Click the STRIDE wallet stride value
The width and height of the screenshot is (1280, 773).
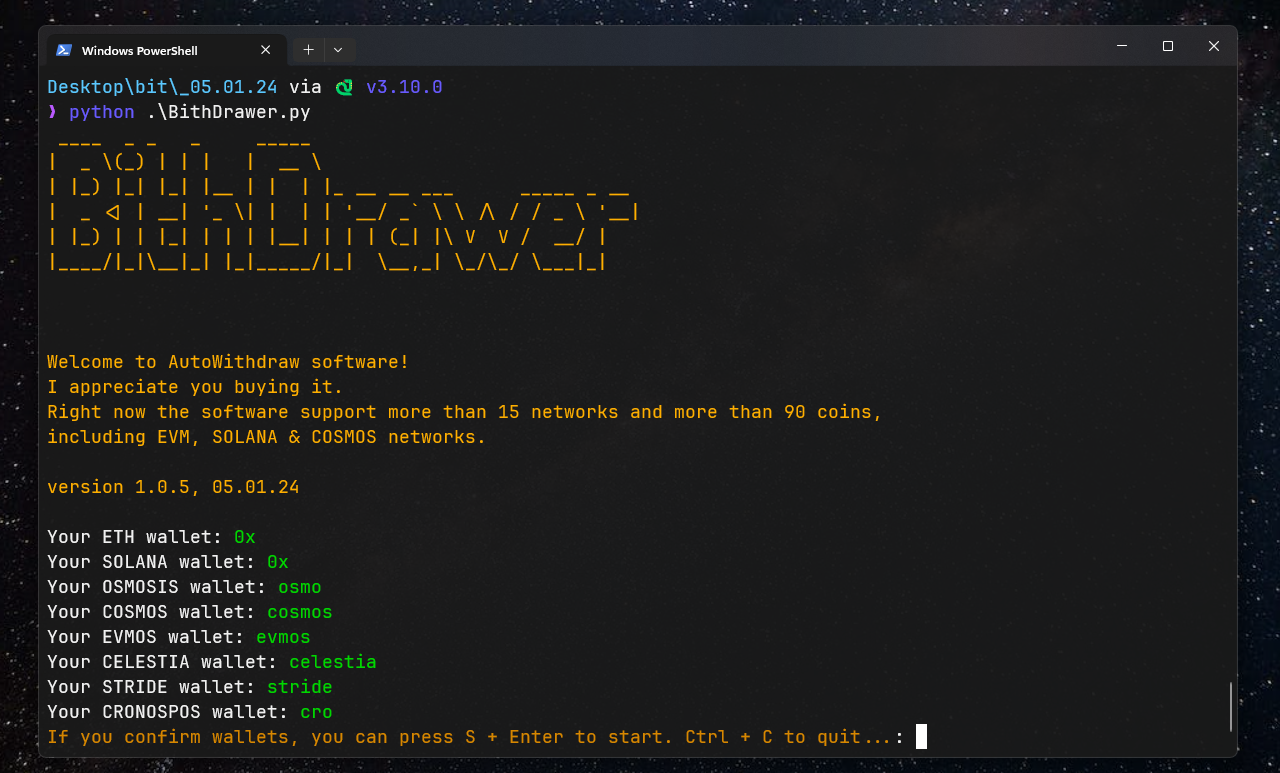click(x=300, y=687)
